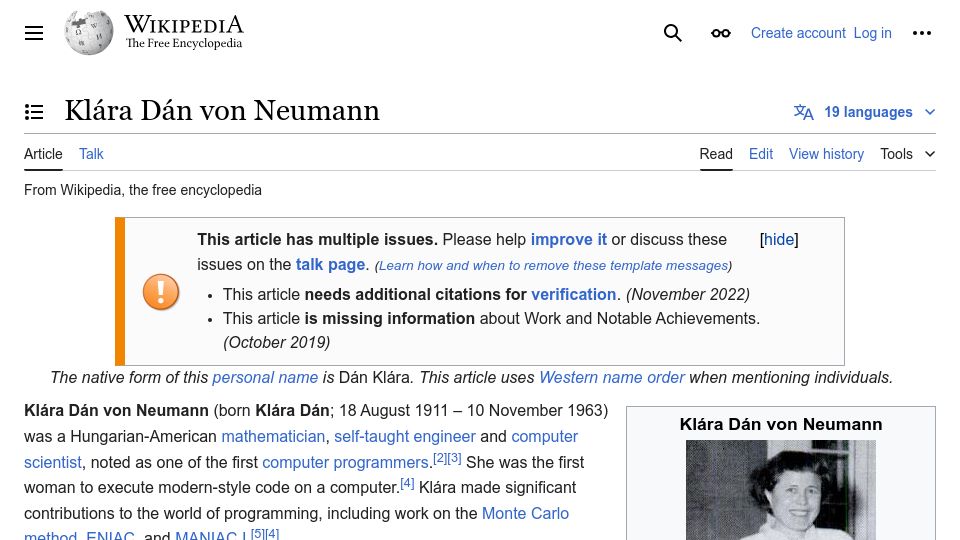Viewport: 960px width, 540px height.
Task: Toggle the table of contents icon
Action: 34,112
